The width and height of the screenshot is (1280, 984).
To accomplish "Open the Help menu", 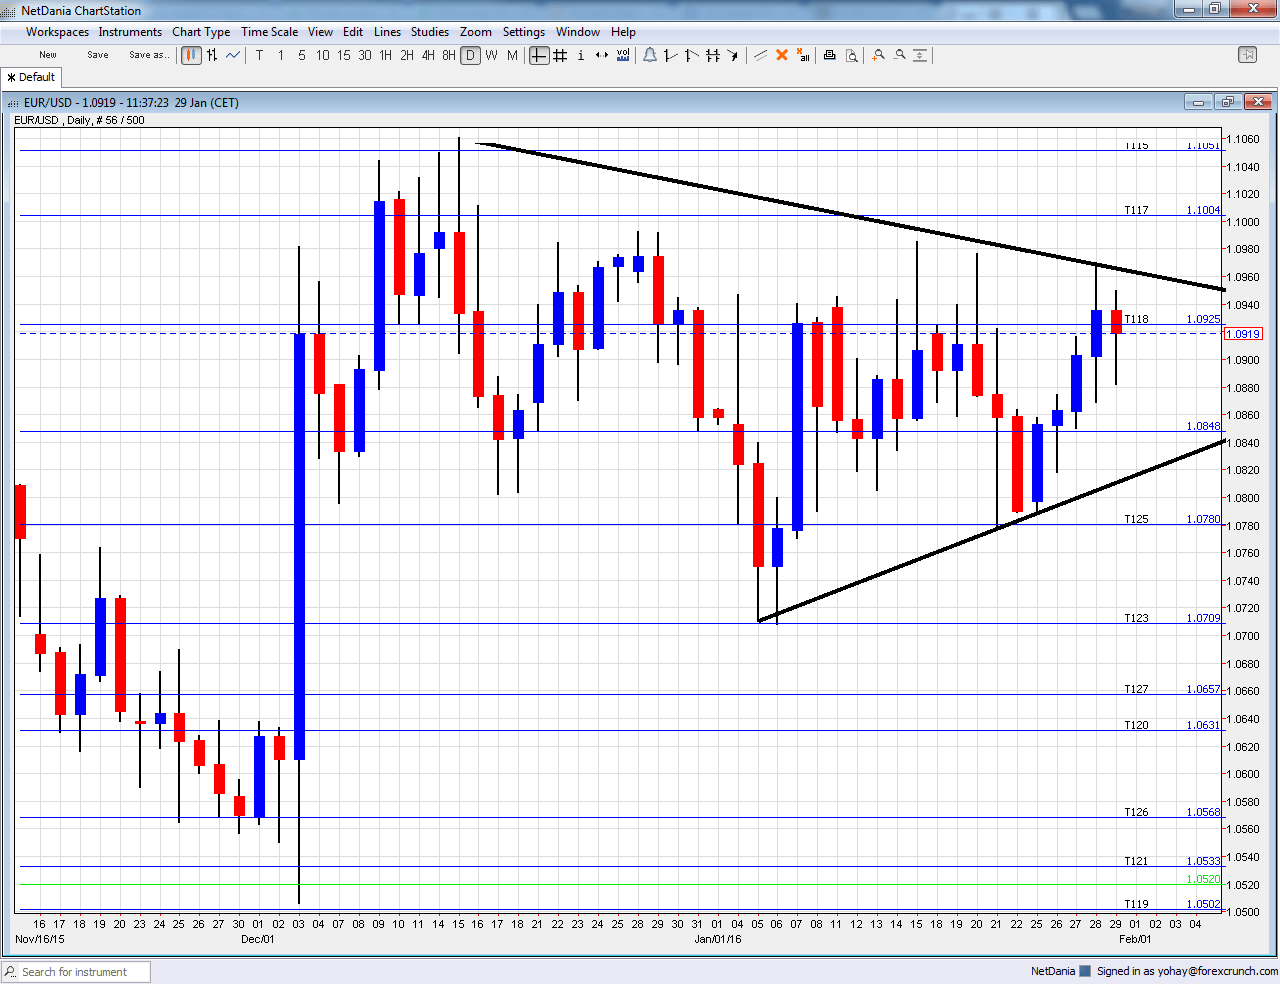I will pos(623,32).
